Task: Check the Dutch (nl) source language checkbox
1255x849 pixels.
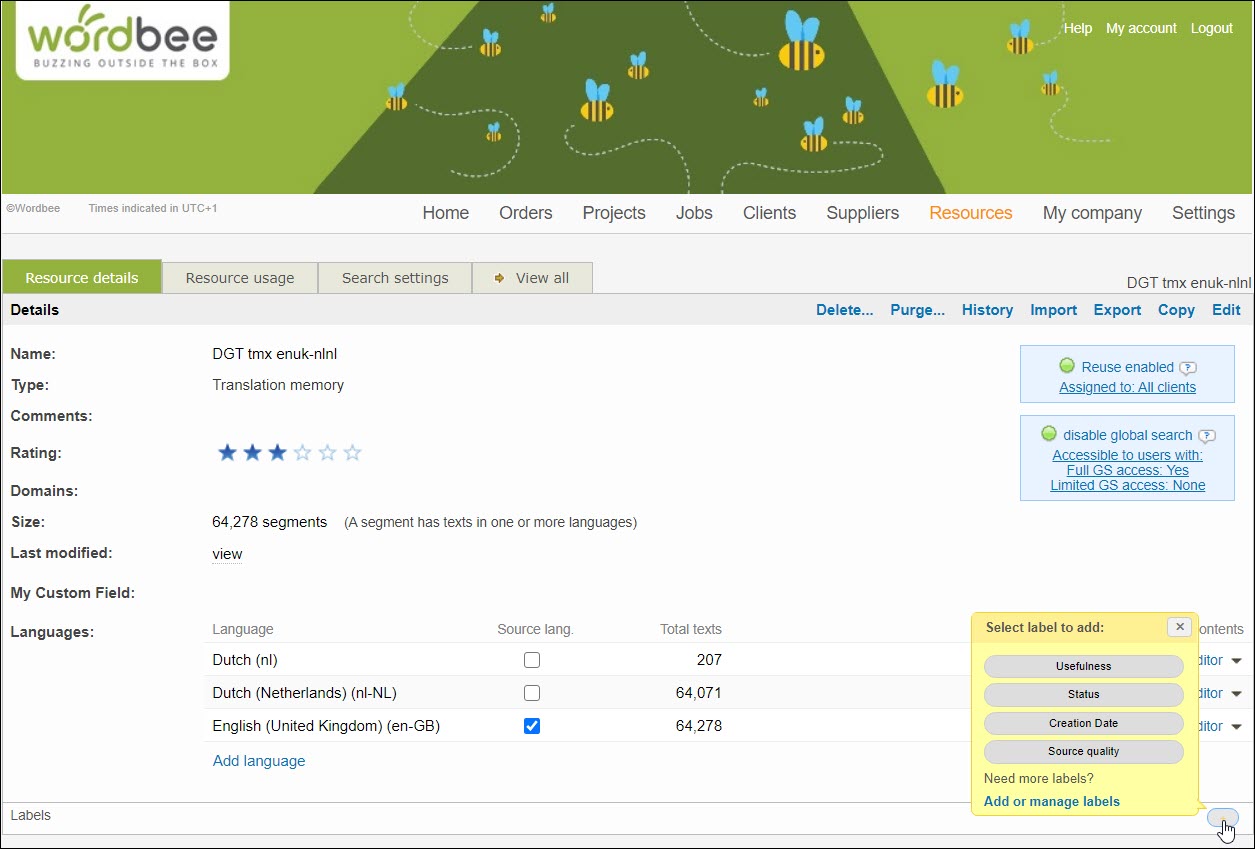Action: (x=532, y=660)
